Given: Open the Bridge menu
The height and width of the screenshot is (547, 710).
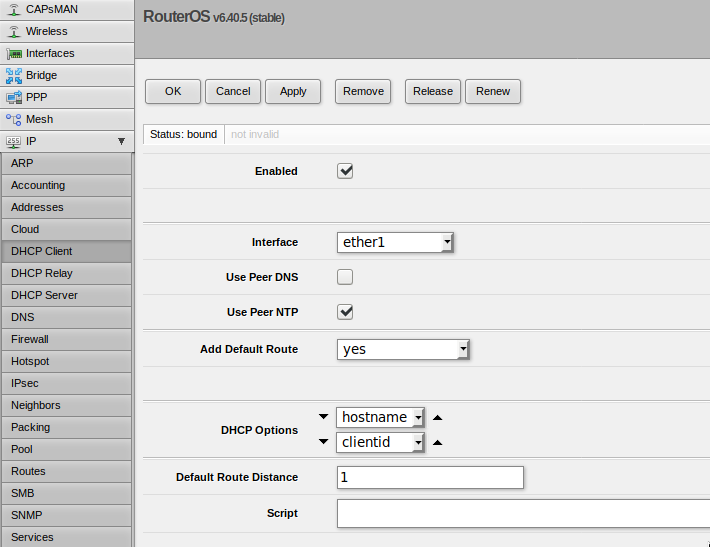Looking at the screenshot, I should [67, 75].
